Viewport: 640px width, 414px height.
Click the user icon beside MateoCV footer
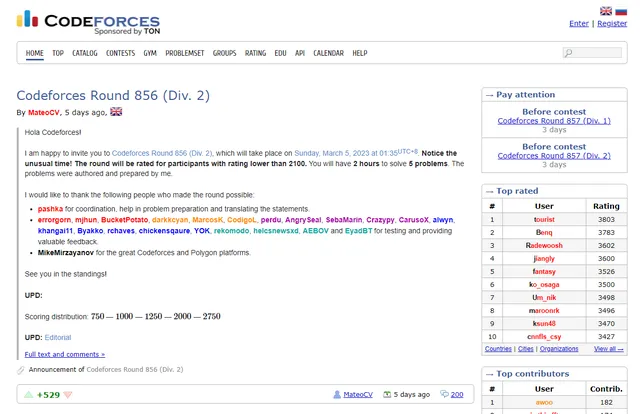(x=337, y=394)
